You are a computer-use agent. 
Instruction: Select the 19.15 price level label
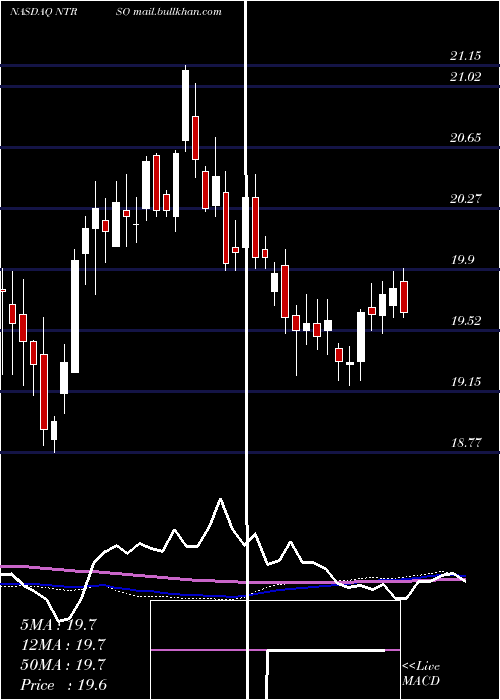[x=466, y=382]
